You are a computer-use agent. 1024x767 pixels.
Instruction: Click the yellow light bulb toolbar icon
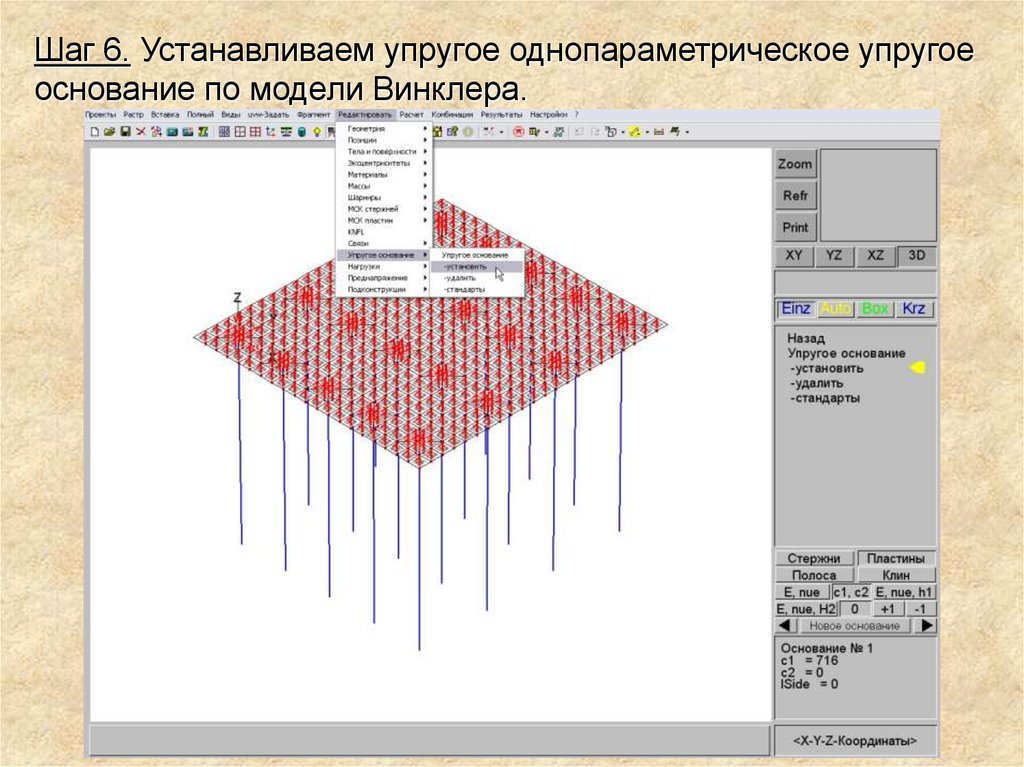pyautogui.click(x=317, y=132)
